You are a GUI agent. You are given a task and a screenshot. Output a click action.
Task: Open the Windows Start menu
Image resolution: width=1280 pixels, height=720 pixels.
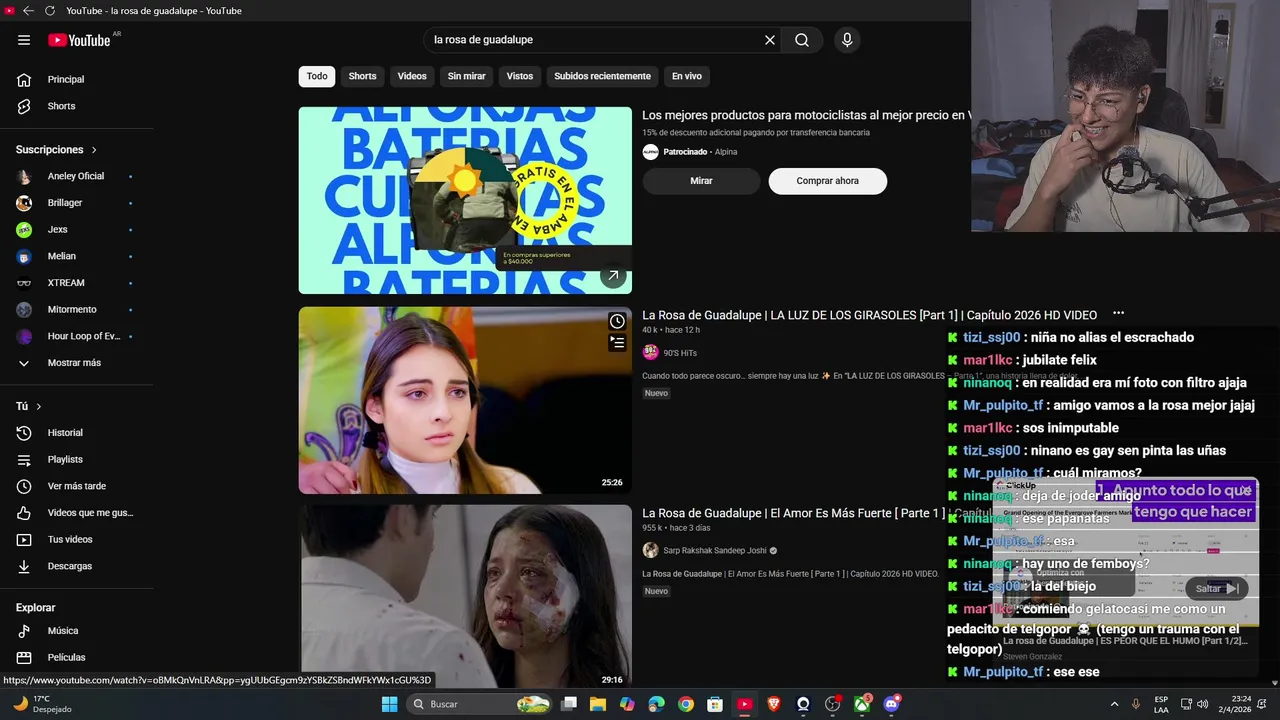[x=389, y=704]
